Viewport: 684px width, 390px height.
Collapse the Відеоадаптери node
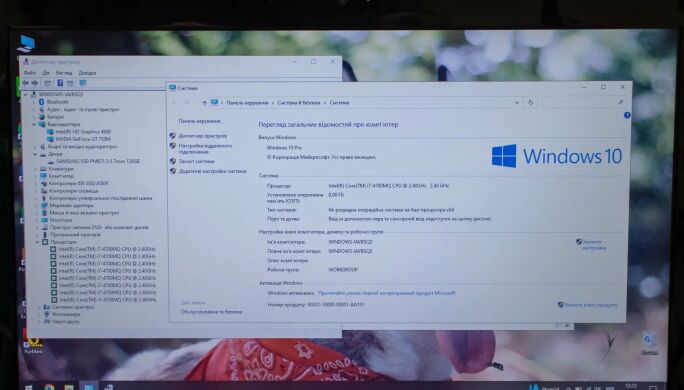tap(34, 124)
